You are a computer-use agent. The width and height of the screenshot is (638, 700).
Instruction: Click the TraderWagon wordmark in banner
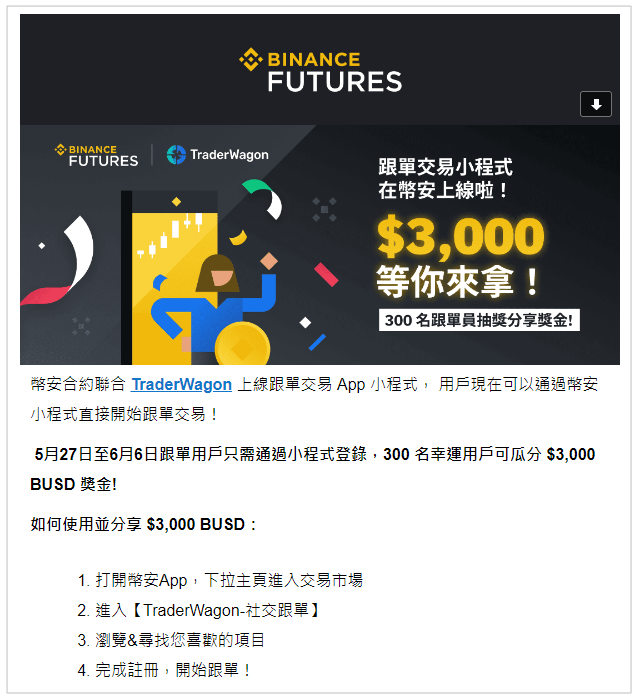click(x=229, y=155)
